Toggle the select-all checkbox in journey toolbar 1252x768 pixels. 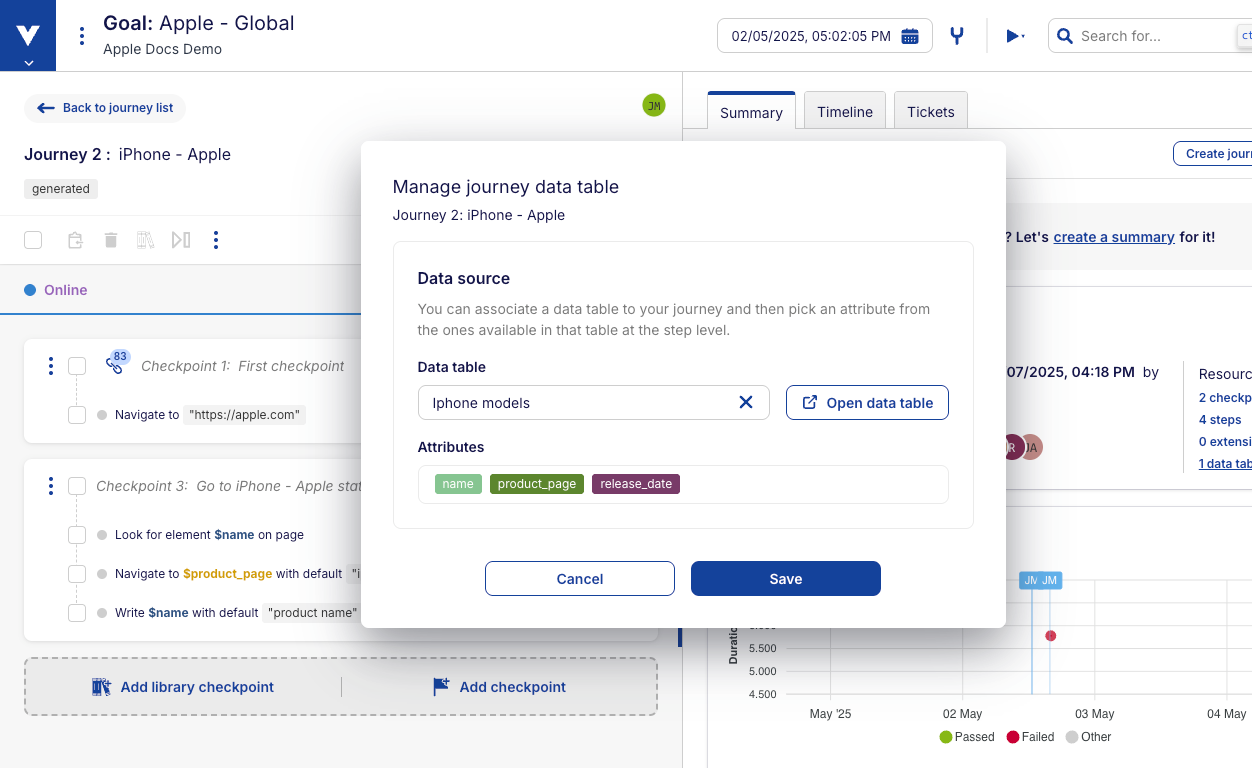pos(33,240)
